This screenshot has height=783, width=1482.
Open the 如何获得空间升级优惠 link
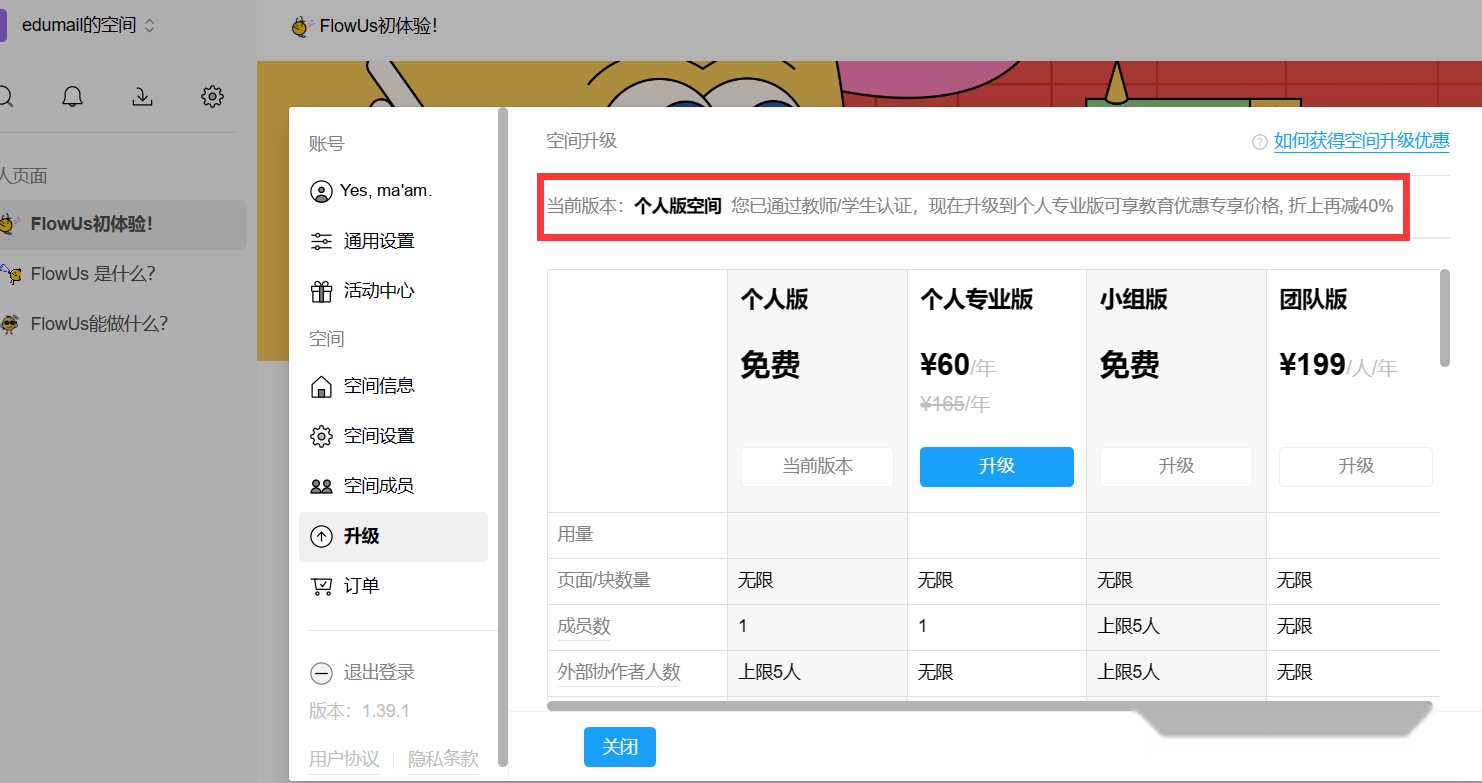(x=1362, y=141)
